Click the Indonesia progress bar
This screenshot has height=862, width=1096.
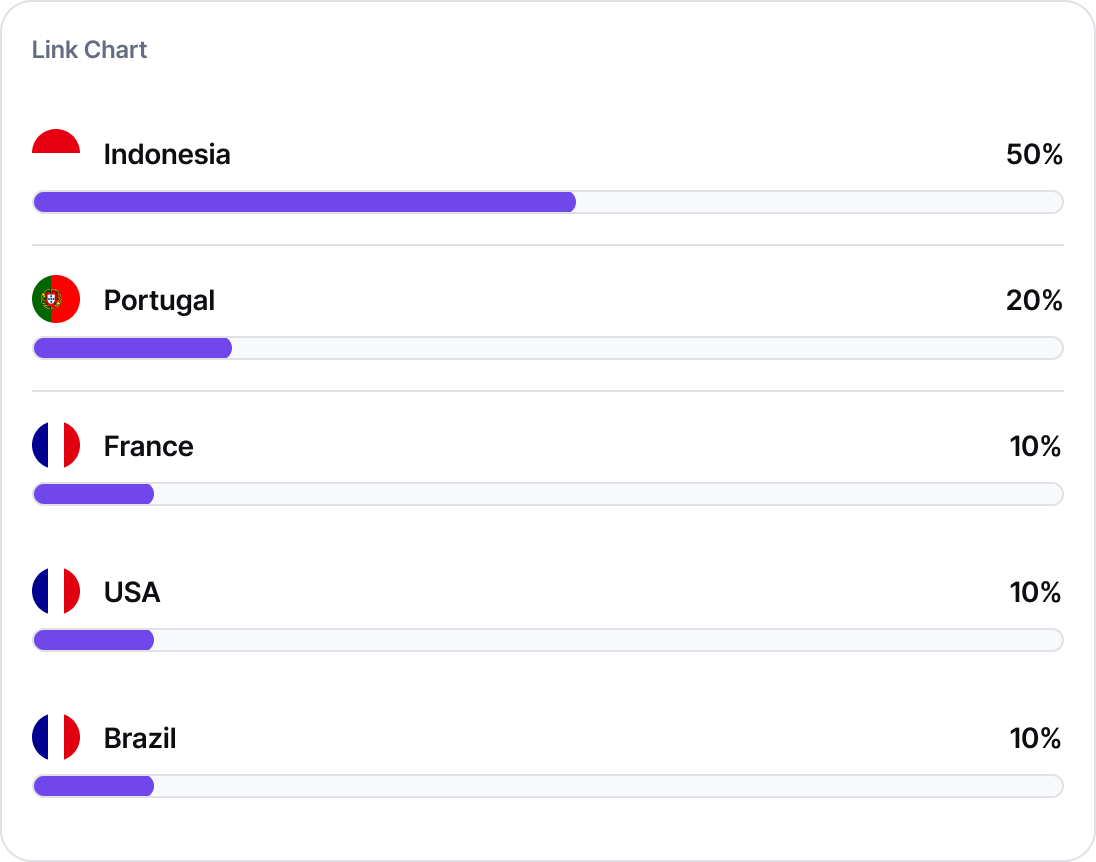click(547, 202)
